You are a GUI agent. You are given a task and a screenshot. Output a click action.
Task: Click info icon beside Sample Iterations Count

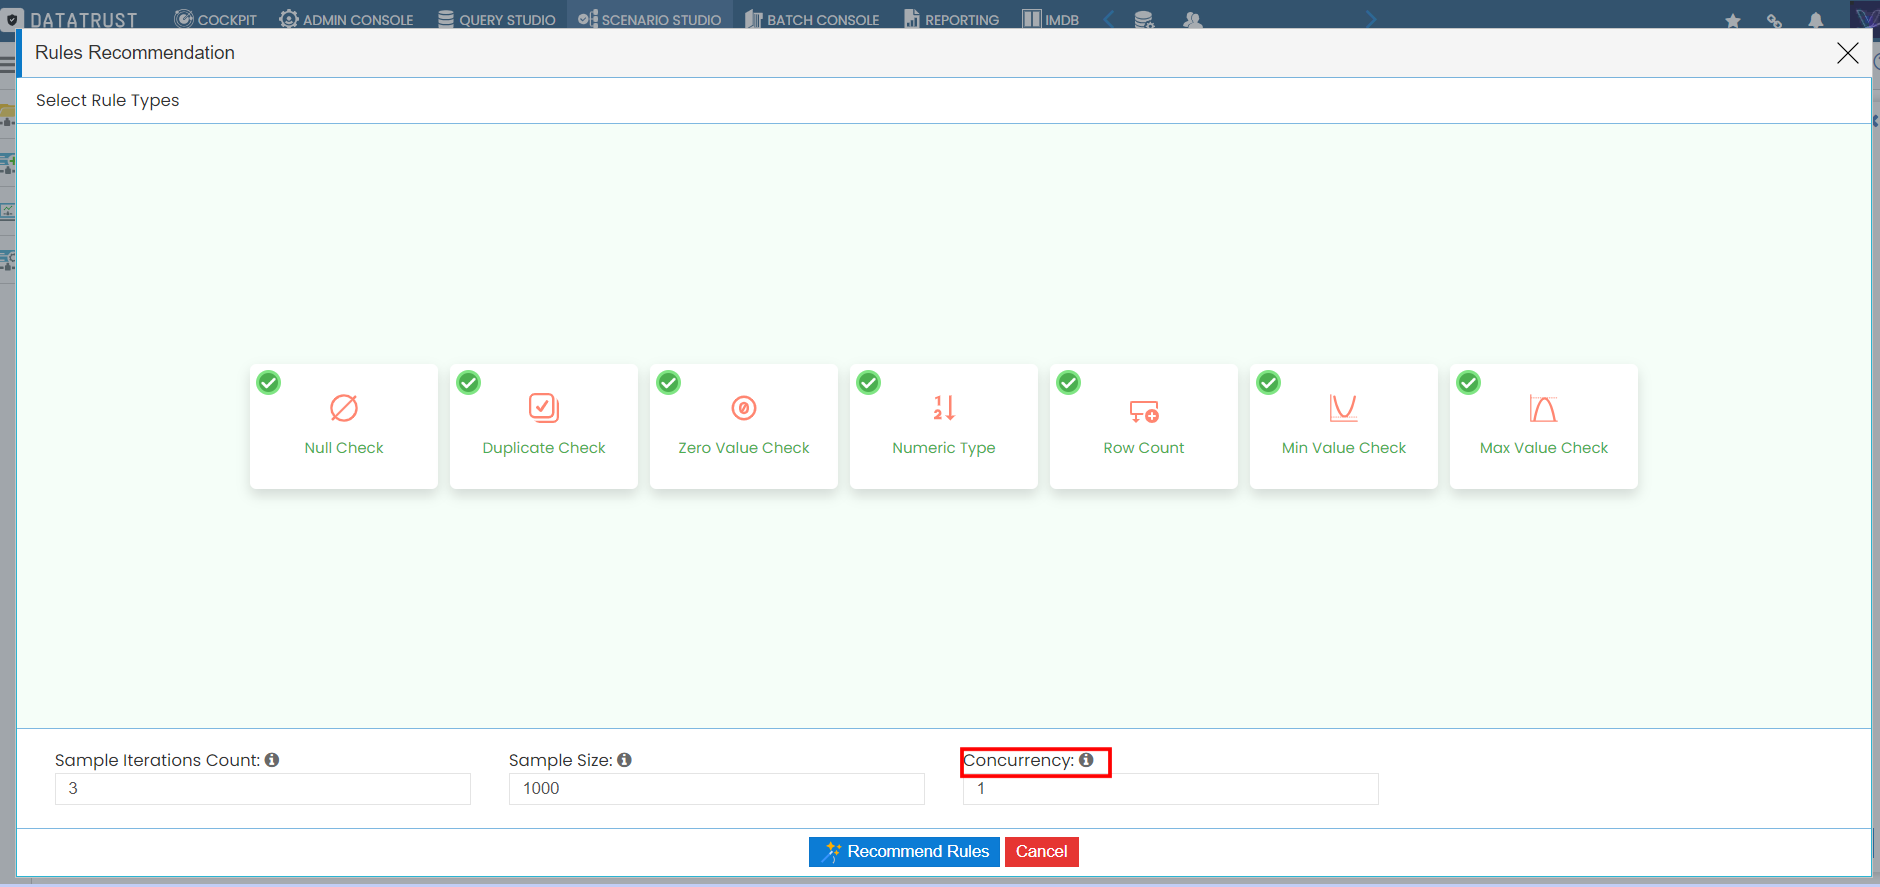pyautogui.click(x=272, y=760)
